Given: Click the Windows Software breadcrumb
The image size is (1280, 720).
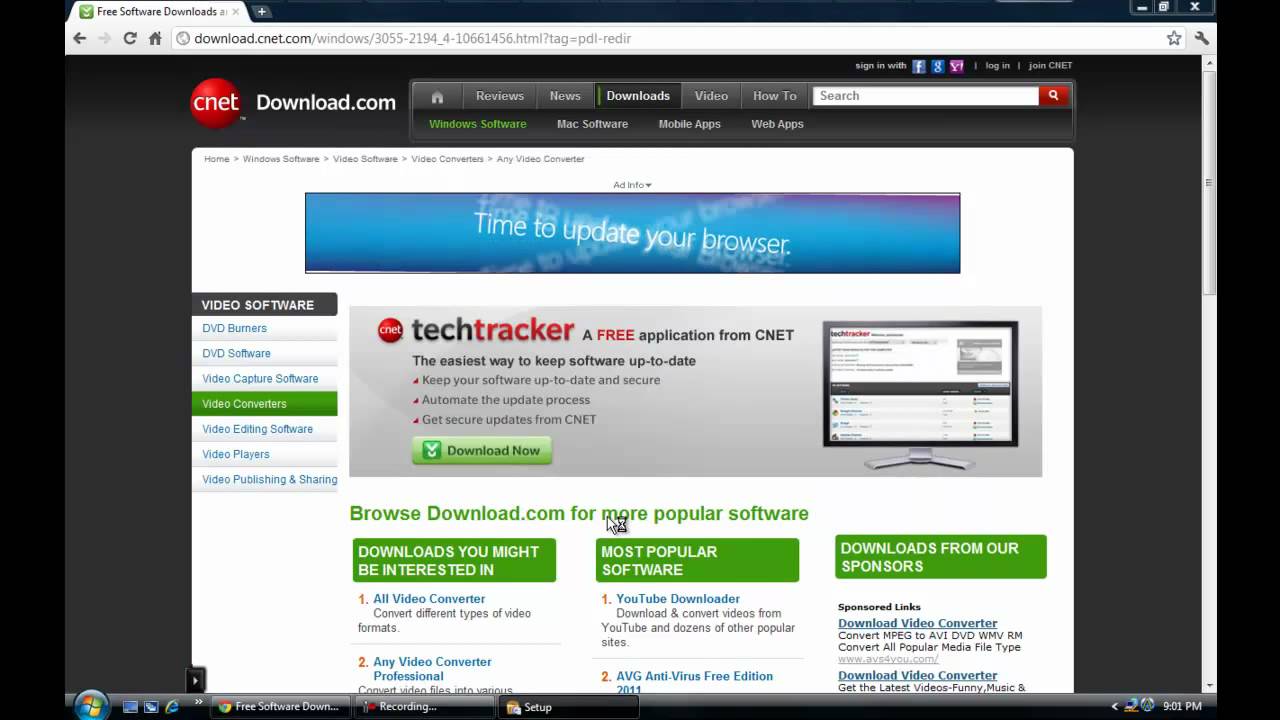Looking at the screenshot, I should [x=281, y=159].
